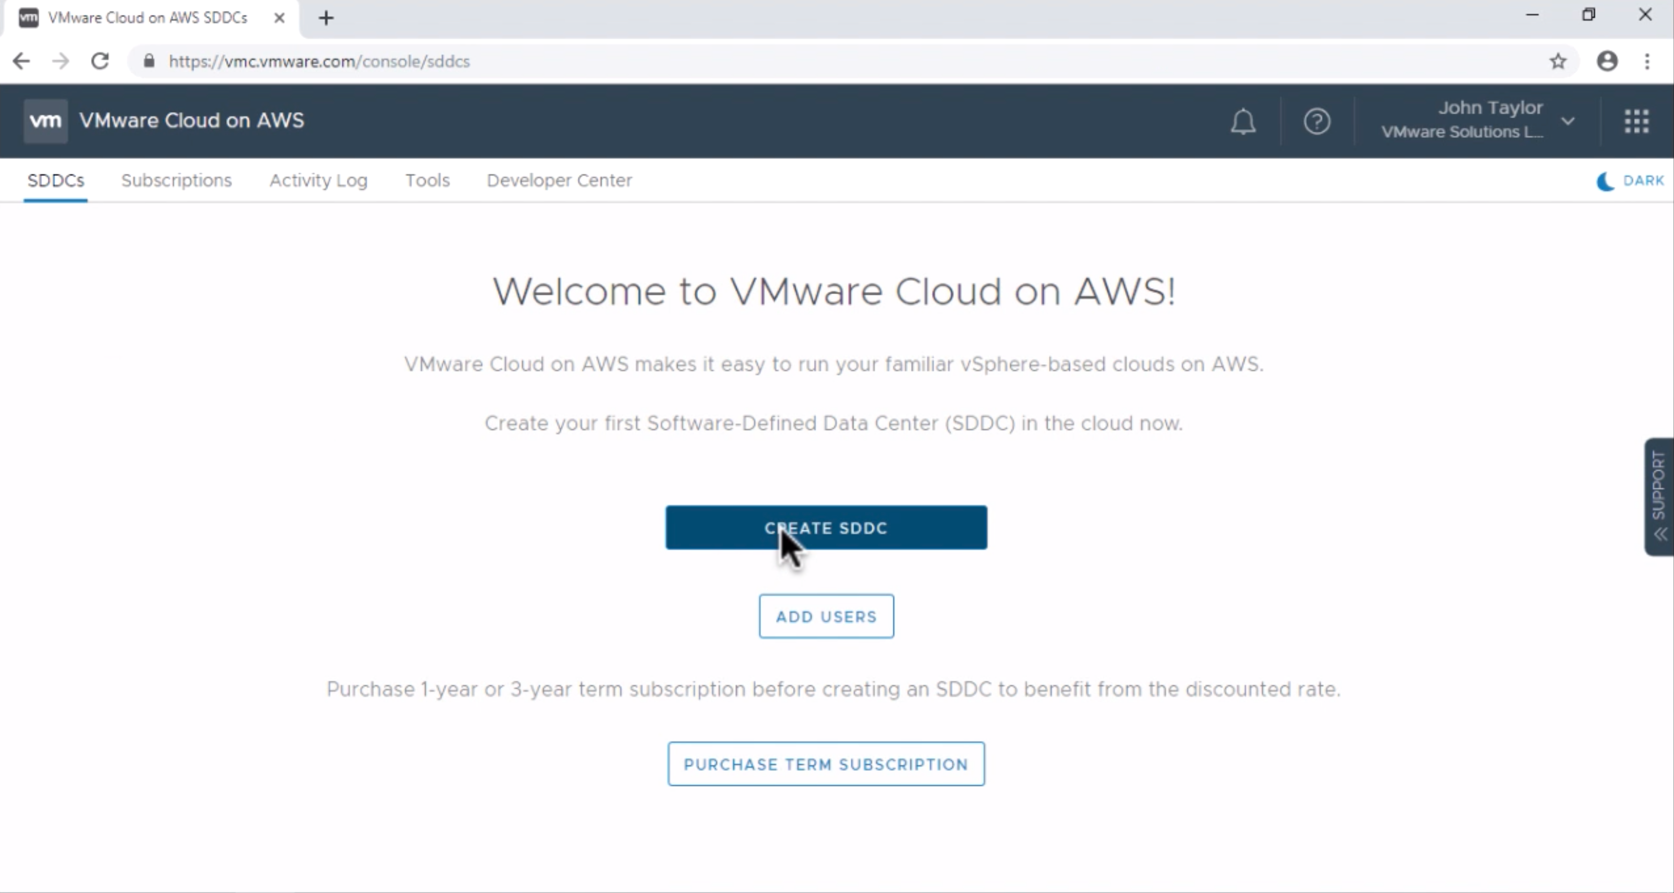Open the browser profile icon
The width and height of the screenshot is (1674, 893).
tap(1607, 61)
